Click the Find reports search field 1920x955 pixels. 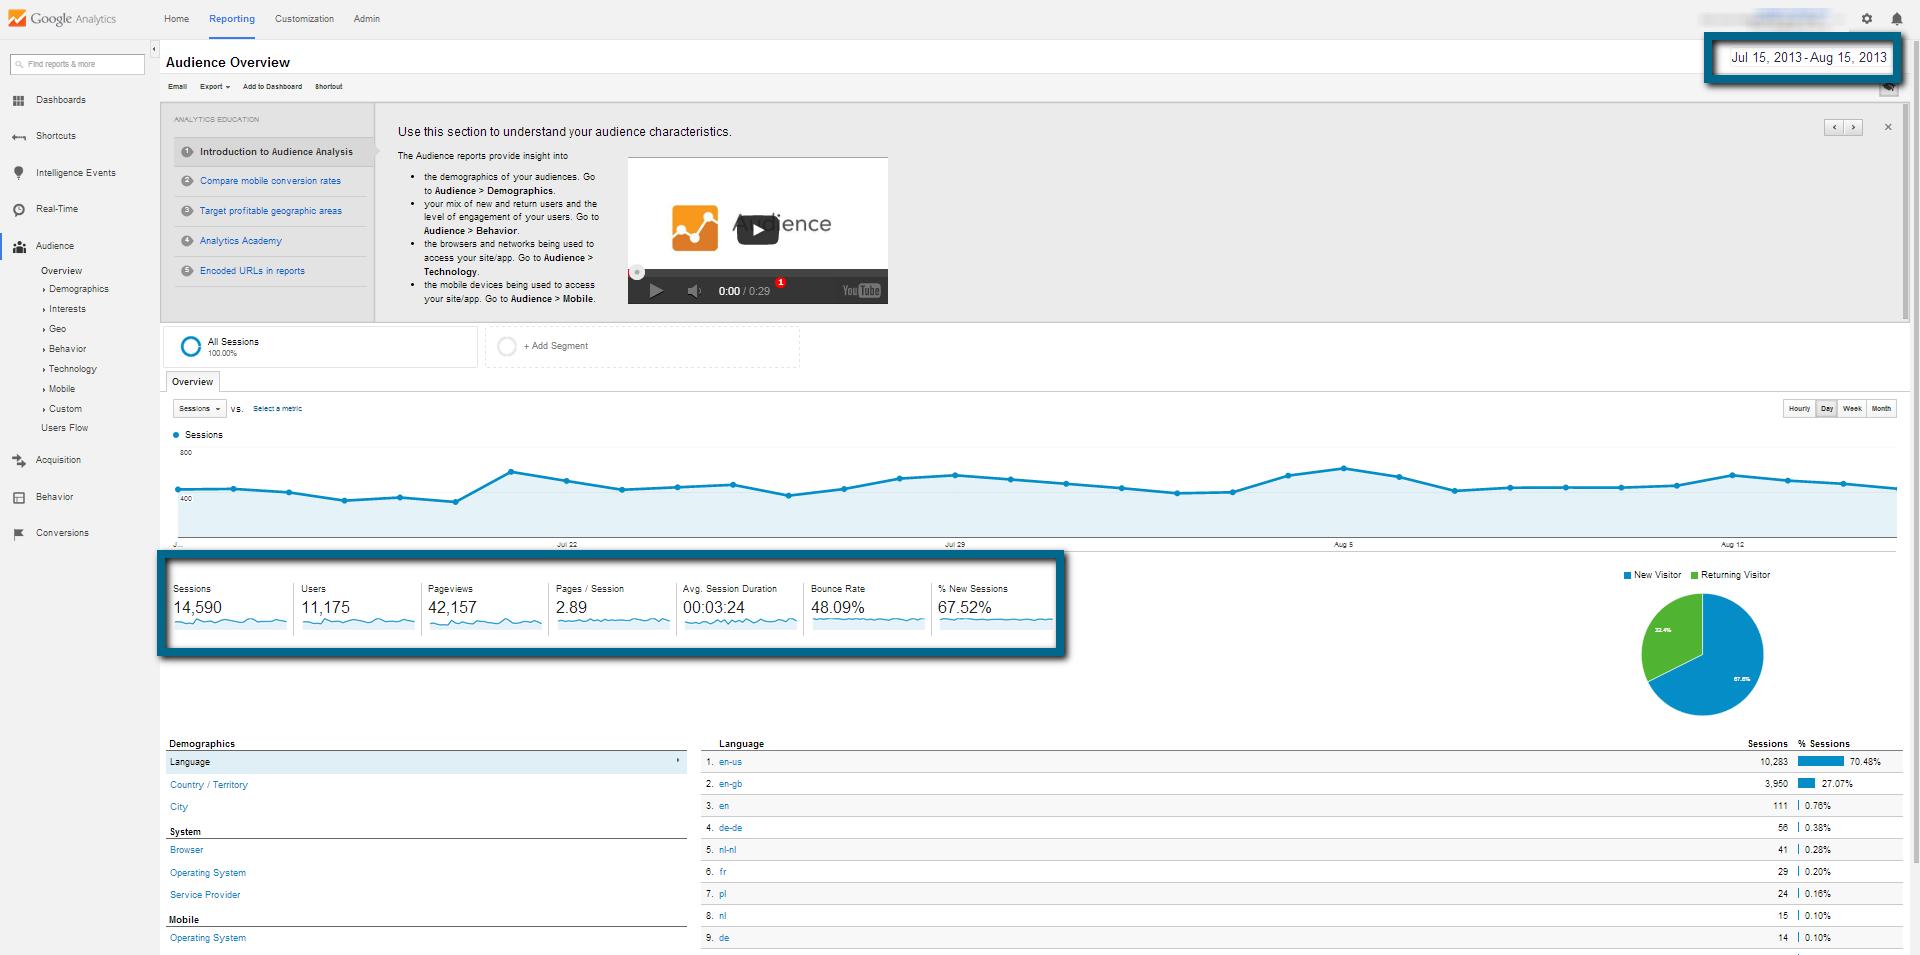78,64
